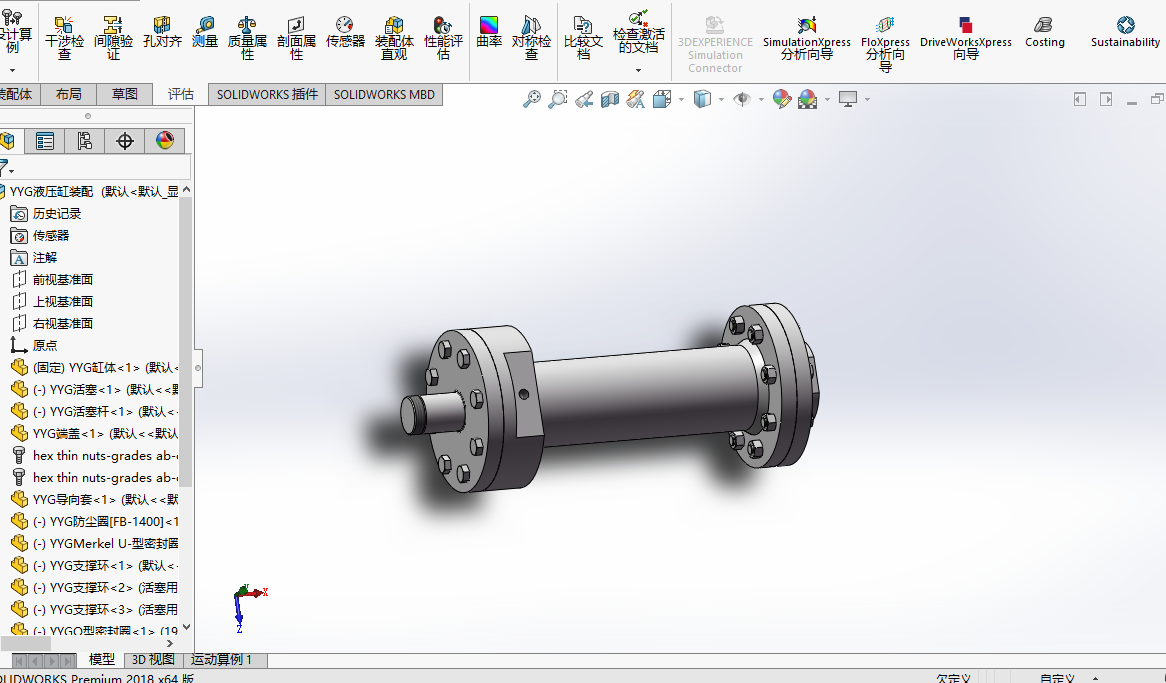Activate the 剖面视图 section view icon

608,99
